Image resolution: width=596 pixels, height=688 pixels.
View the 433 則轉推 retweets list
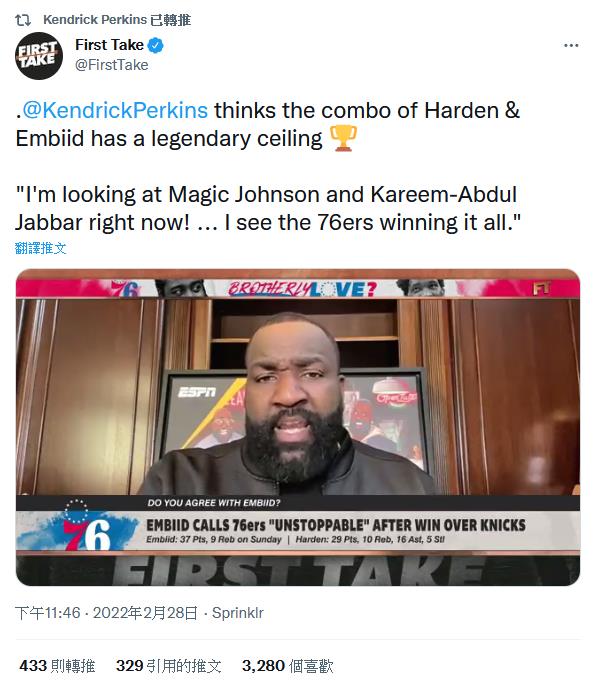[57, 666]
